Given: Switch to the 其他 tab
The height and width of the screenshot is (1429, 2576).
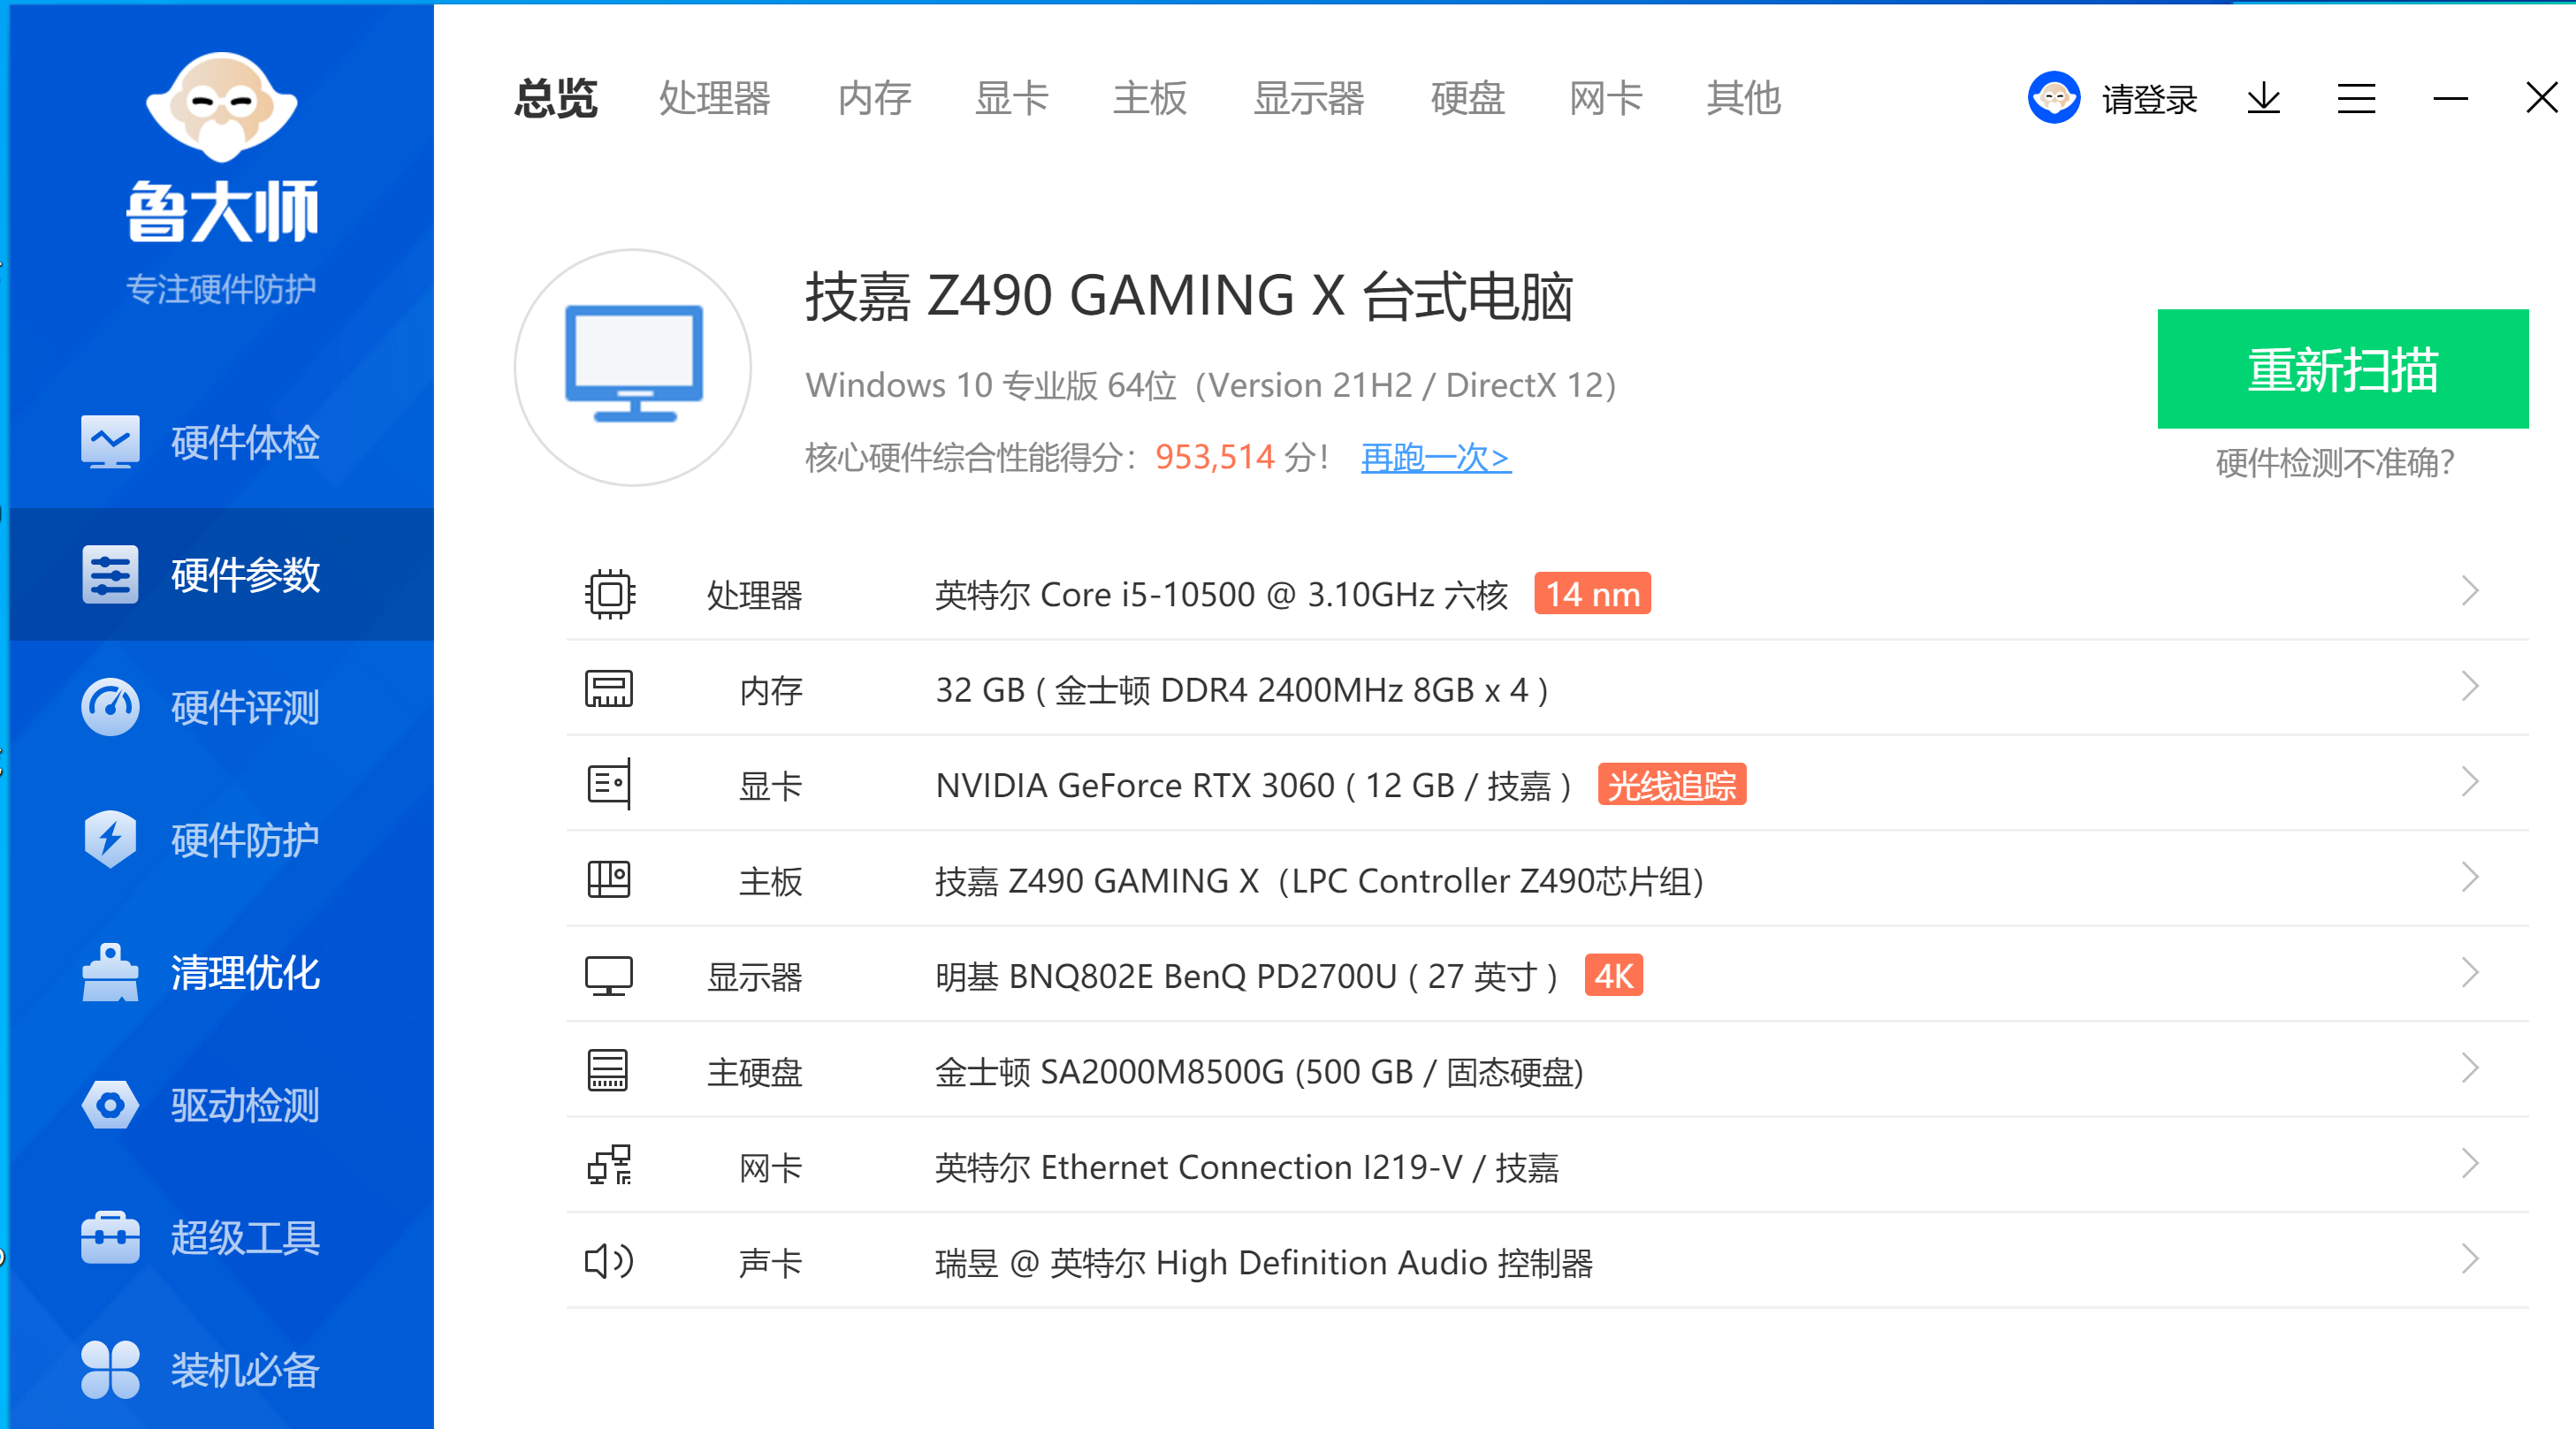Looking at the screenshot, I should pyautogui.click(x=1744, y=98).
